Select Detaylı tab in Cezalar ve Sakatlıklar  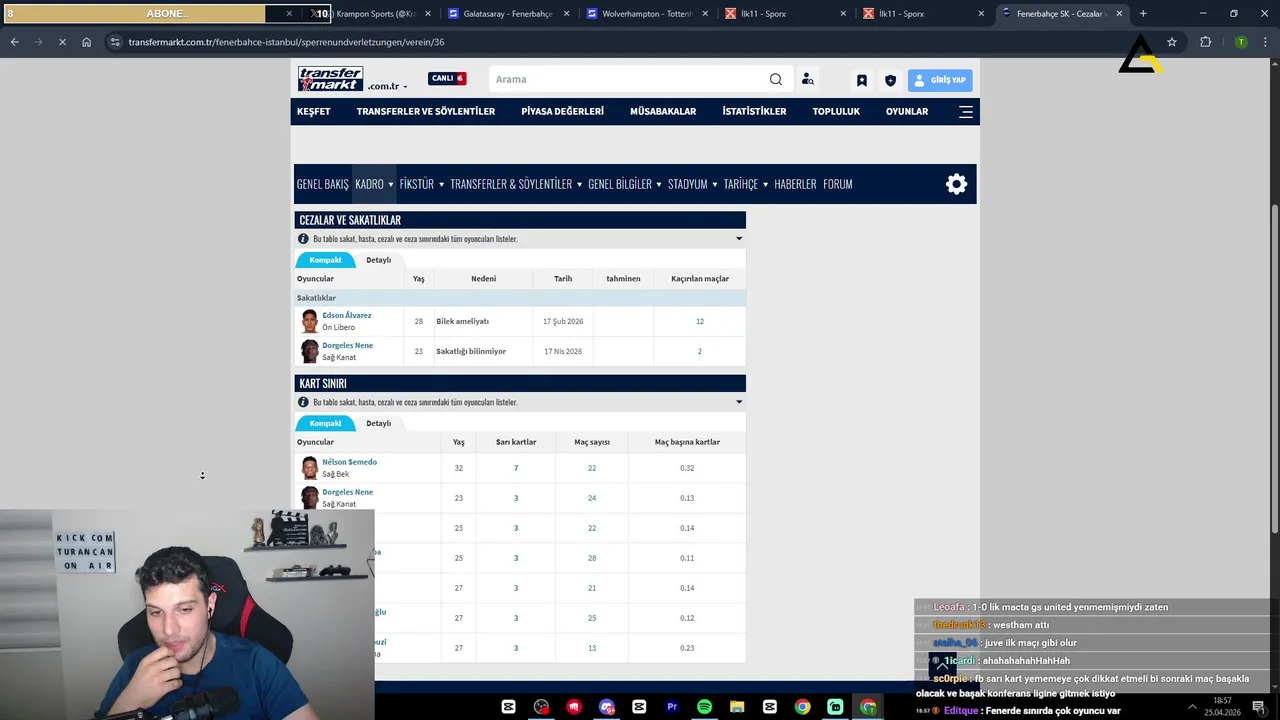(x=379, y=260)
